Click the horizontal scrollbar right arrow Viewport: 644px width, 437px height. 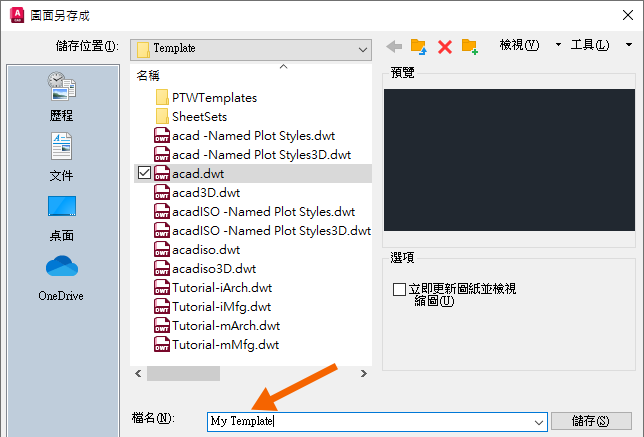363,373
